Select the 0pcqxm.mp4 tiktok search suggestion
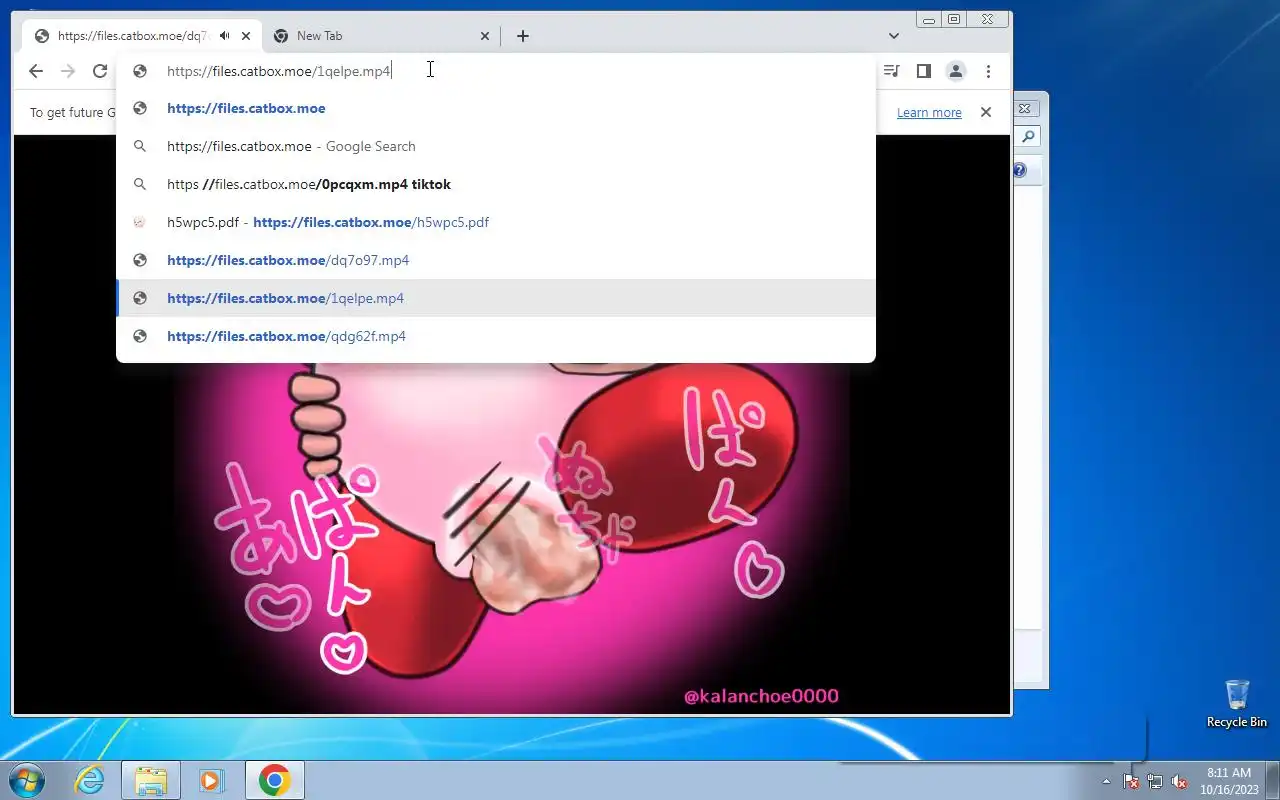1280x800 pixels. pos(496,184)
